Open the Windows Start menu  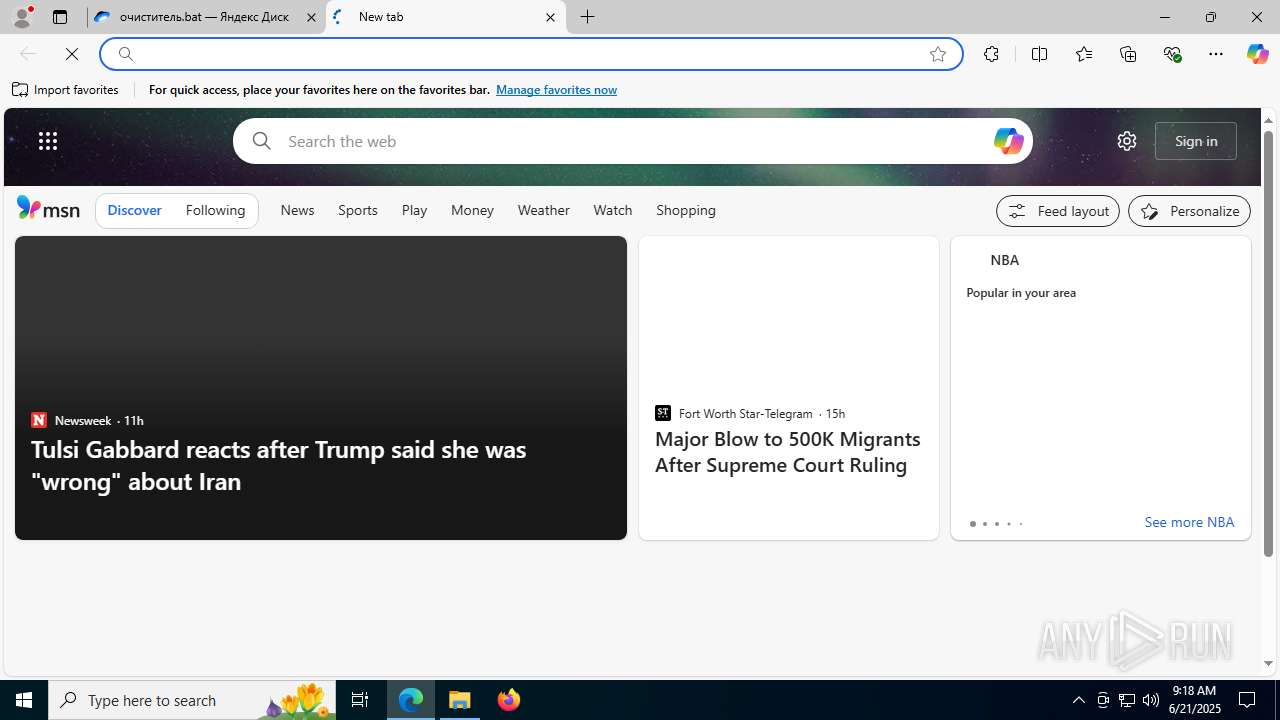[24, 700]
